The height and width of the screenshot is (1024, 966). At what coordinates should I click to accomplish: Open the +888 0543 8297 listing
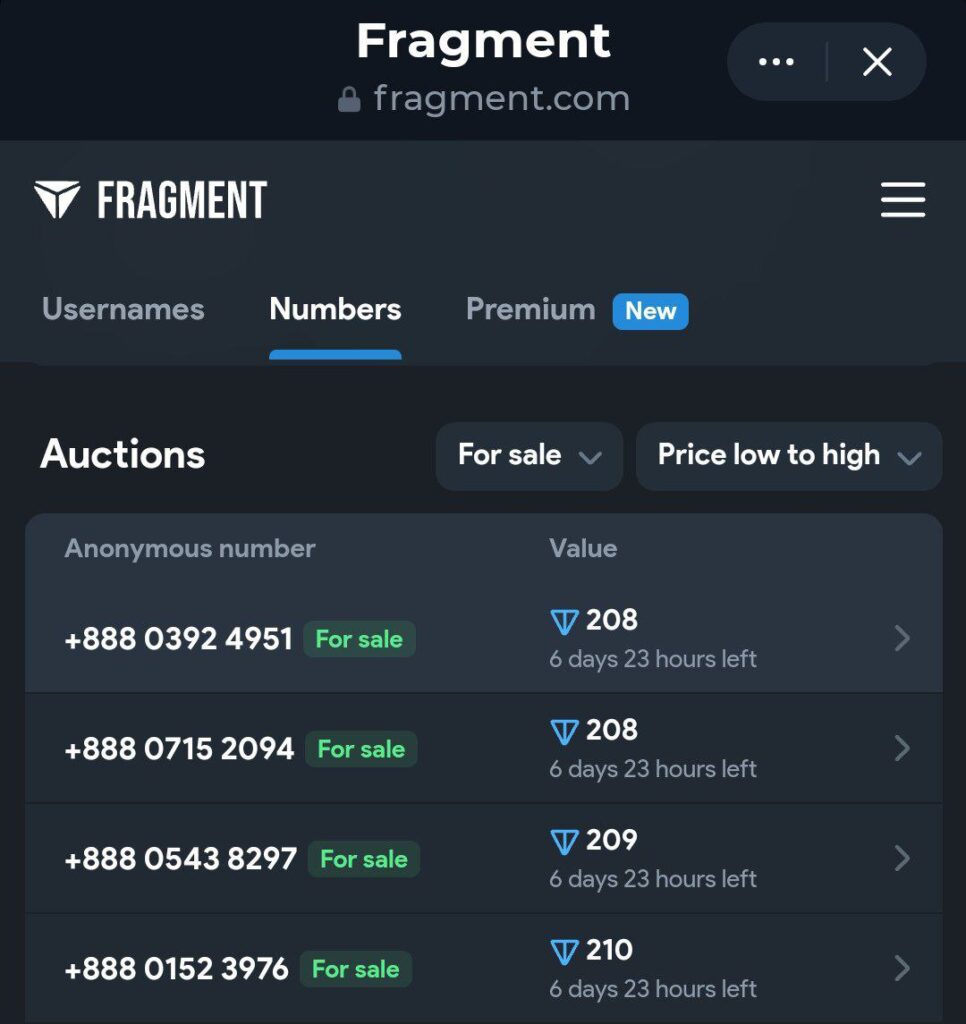[x=180, y=859]
